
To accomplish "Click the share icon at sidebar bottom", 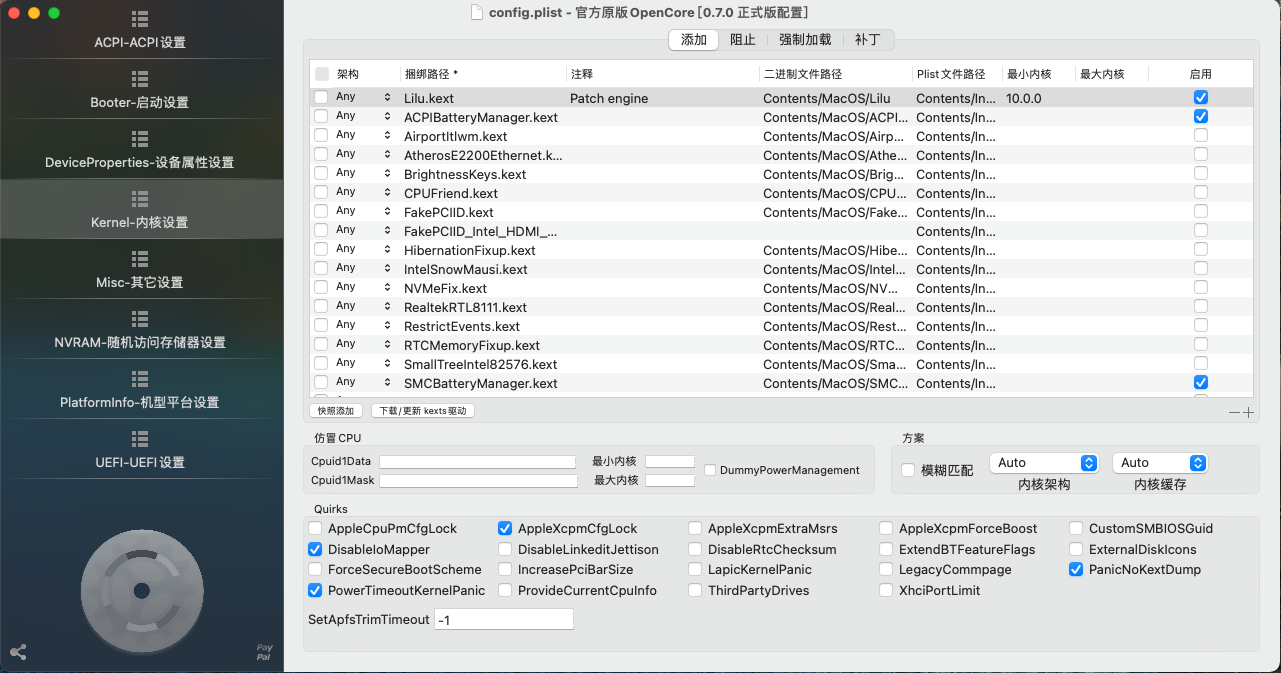I will coord(18,652).
